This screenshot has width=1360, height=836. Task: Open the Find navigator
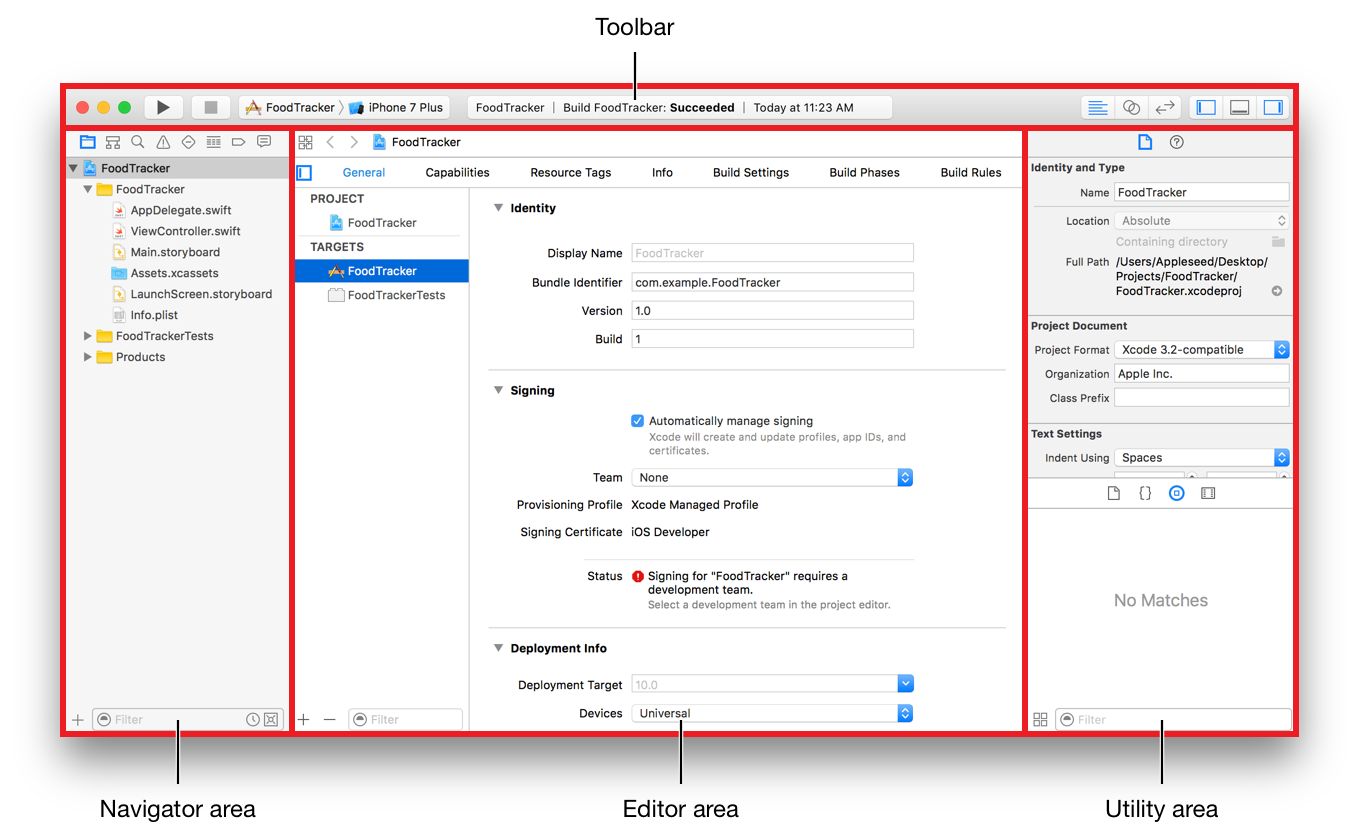138,142
